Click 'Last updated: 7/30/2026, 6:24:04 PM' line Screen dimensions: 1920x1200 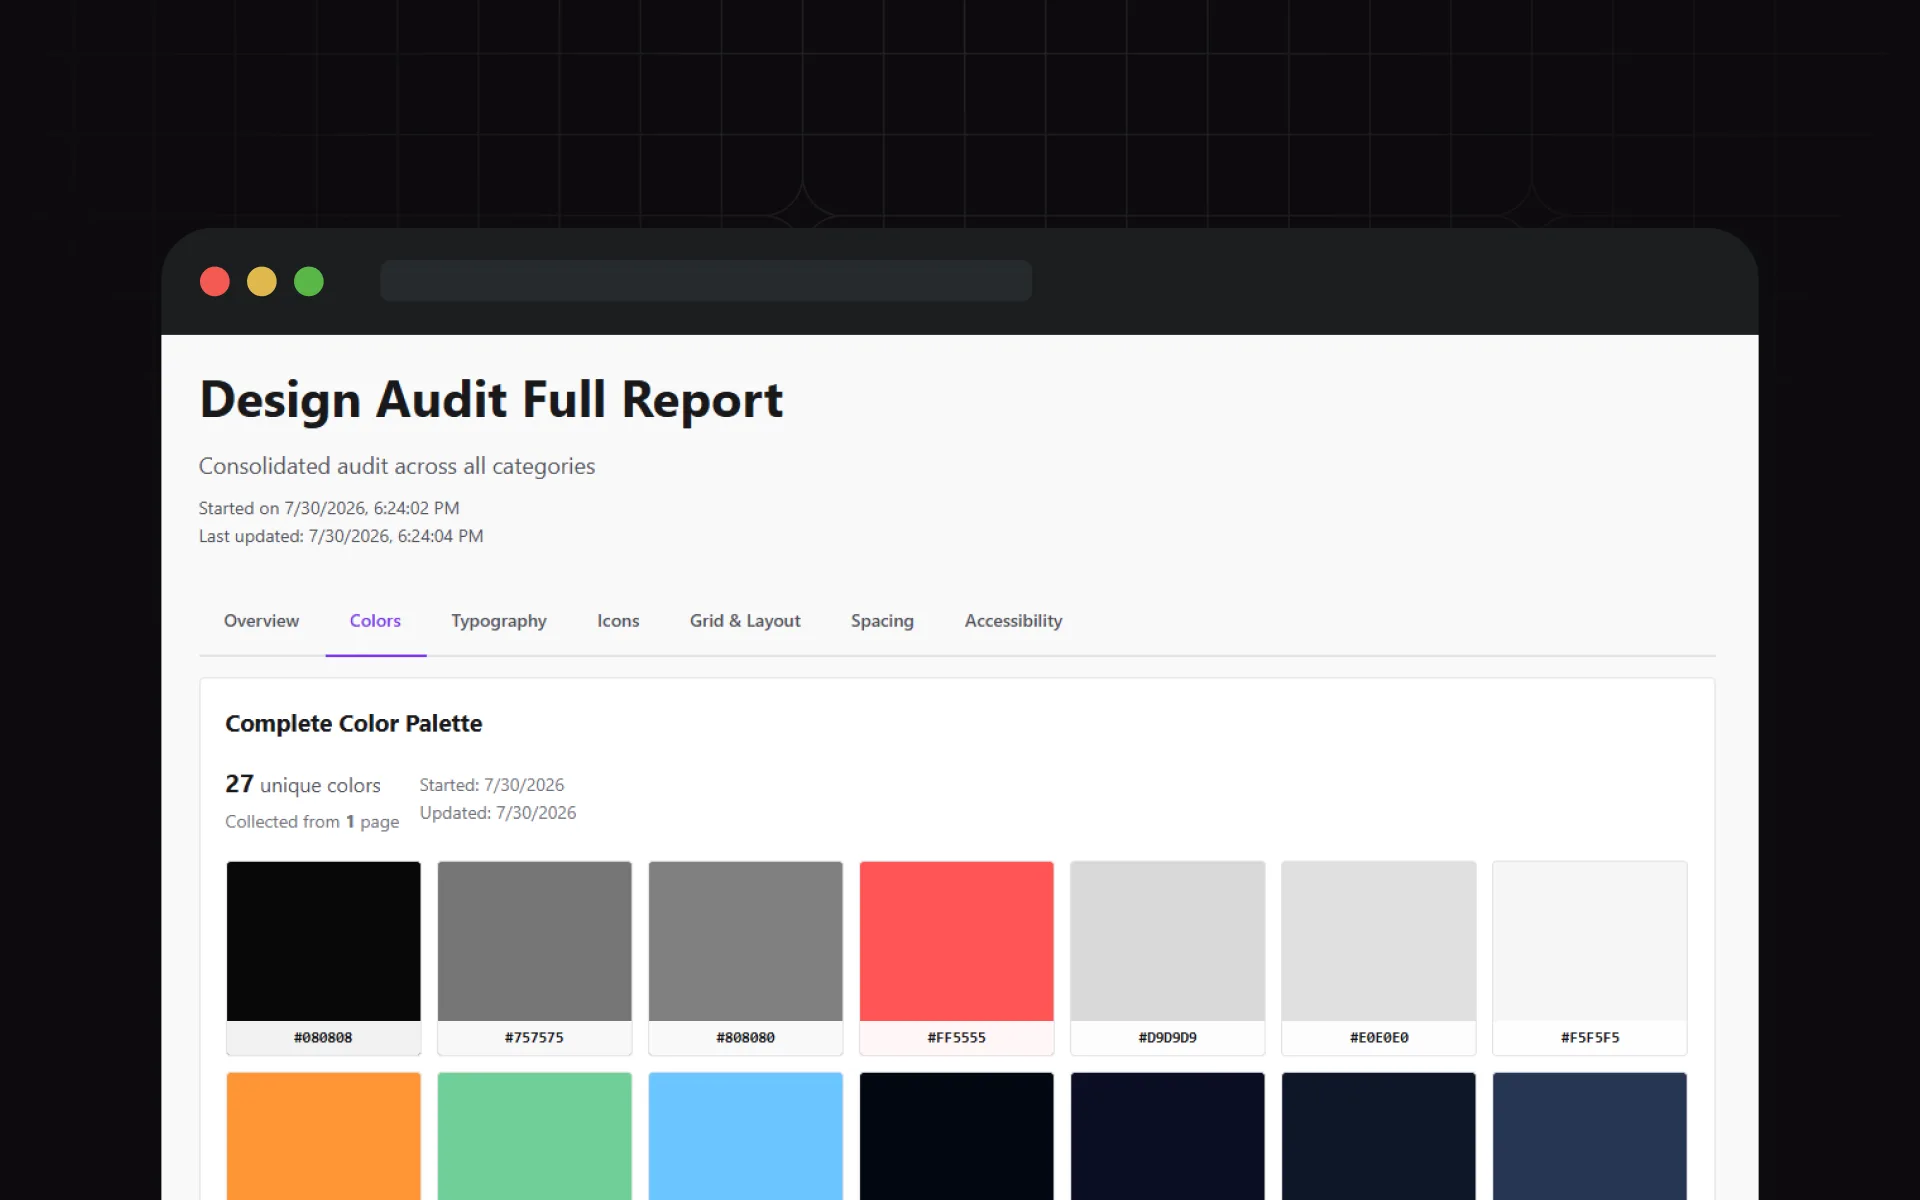341,536
